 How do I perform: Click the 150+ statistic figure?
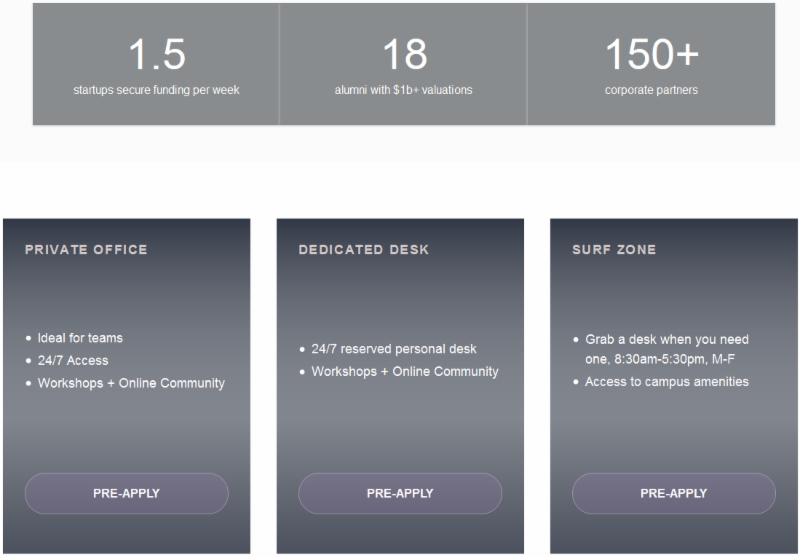(651, 55)
